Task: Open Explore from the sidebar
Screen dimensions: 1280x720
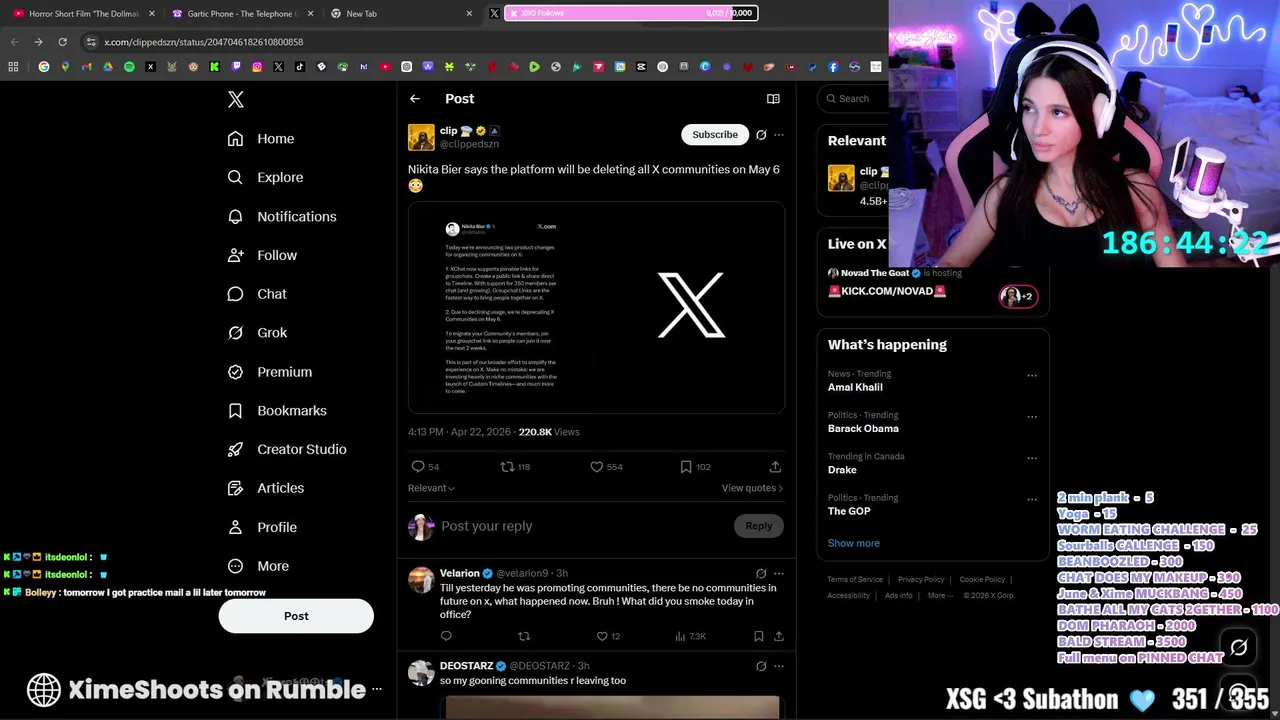Action: point(265,177)
